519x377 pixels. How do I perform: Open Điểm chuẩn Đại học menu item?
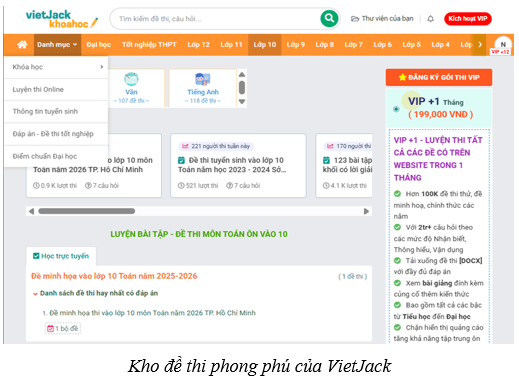(56, 156)
